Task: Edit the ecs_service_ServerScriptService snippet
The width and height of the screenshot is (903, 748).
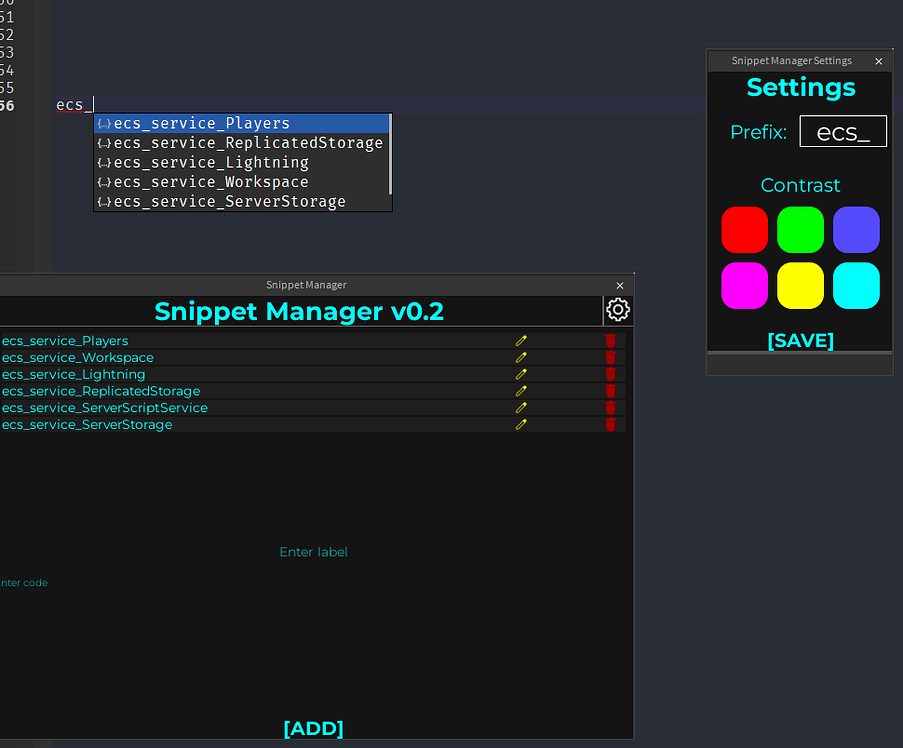Action: (520, 407)
